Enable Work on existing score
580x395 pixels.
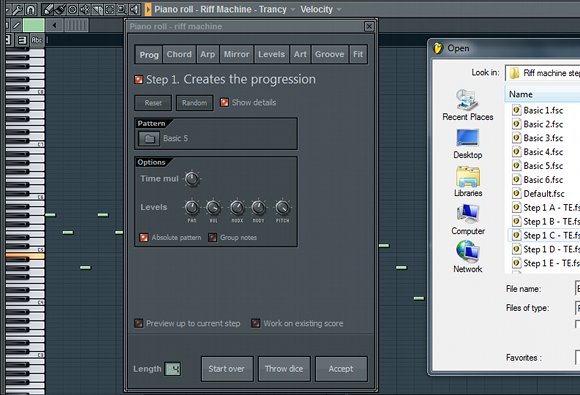(256, 324)
